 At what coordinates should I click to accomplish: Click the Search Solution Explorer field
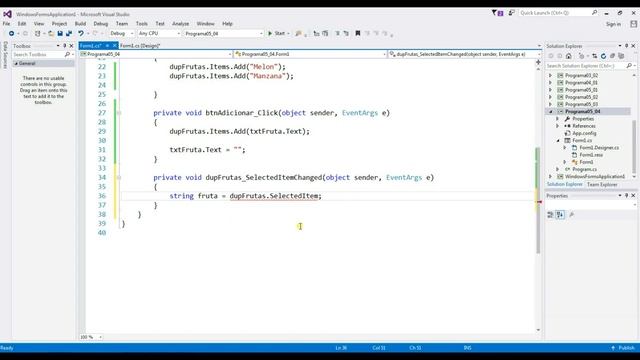586,66
